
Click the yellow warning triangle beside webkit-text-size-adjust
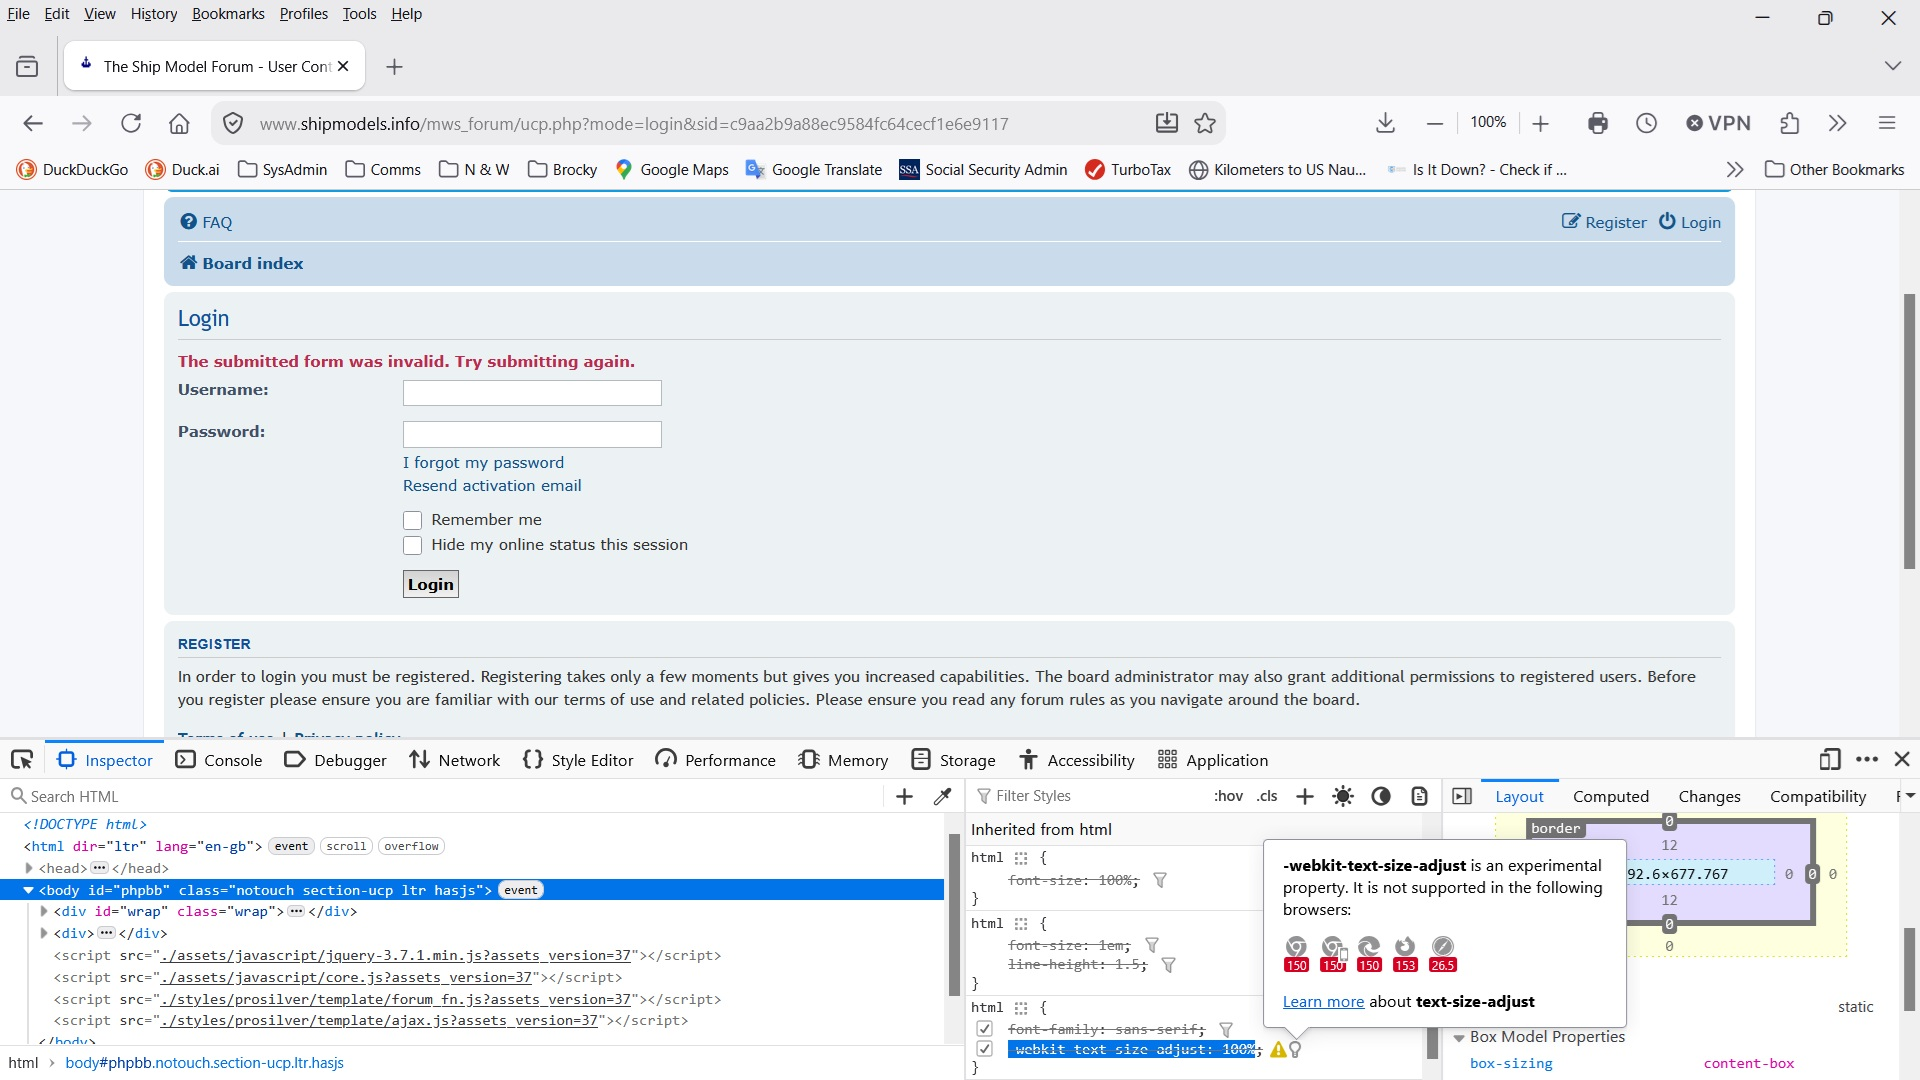click(x=1278, y=1049)
